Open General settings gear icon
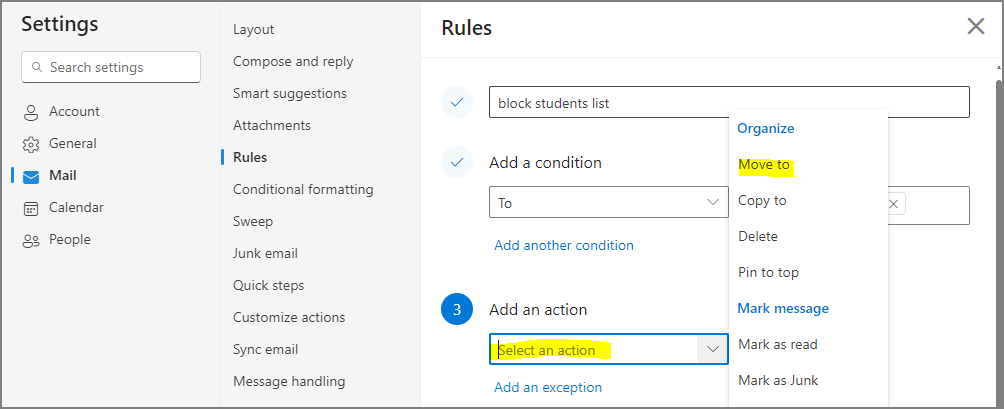 (x=31, y=144)
